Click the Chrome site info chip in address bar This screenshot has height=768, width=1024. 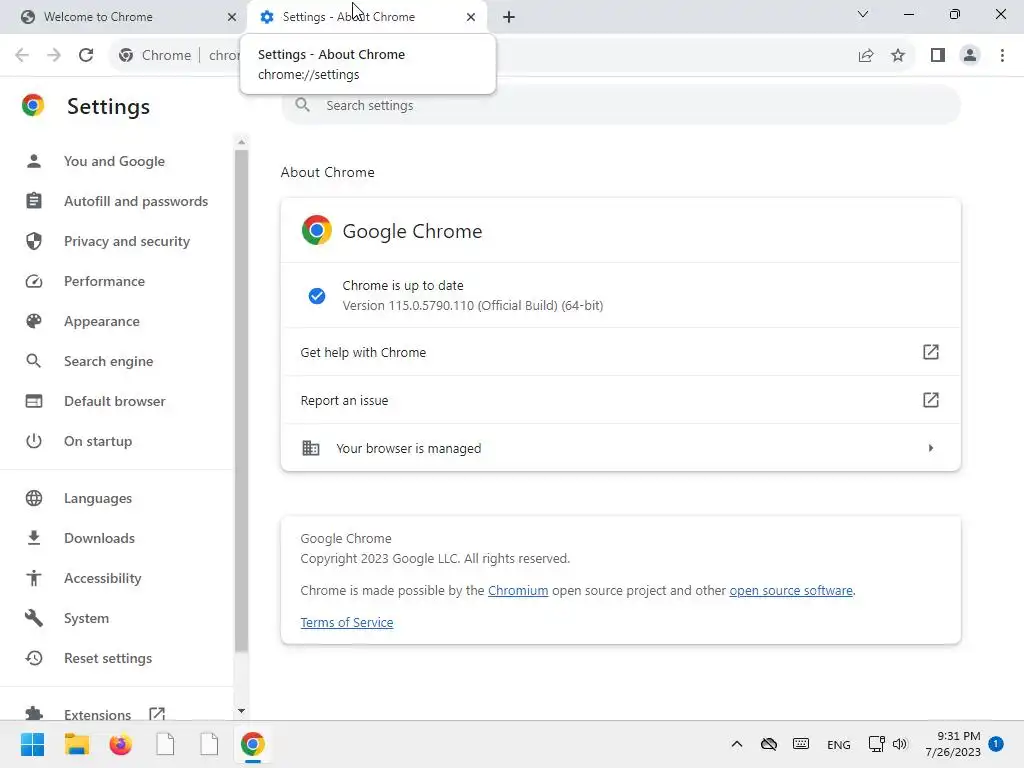click(155, 56)
